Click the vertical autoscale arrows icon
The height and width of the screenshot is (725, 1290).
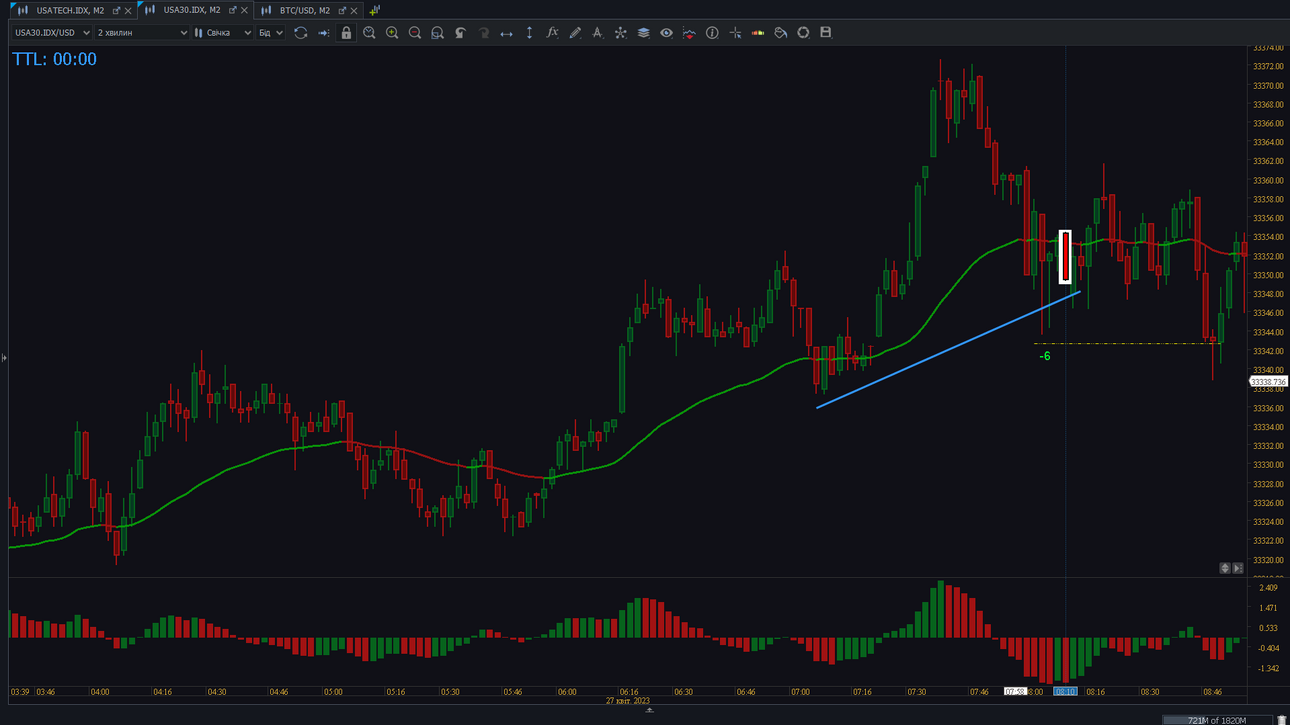click(x=529, y=33)
